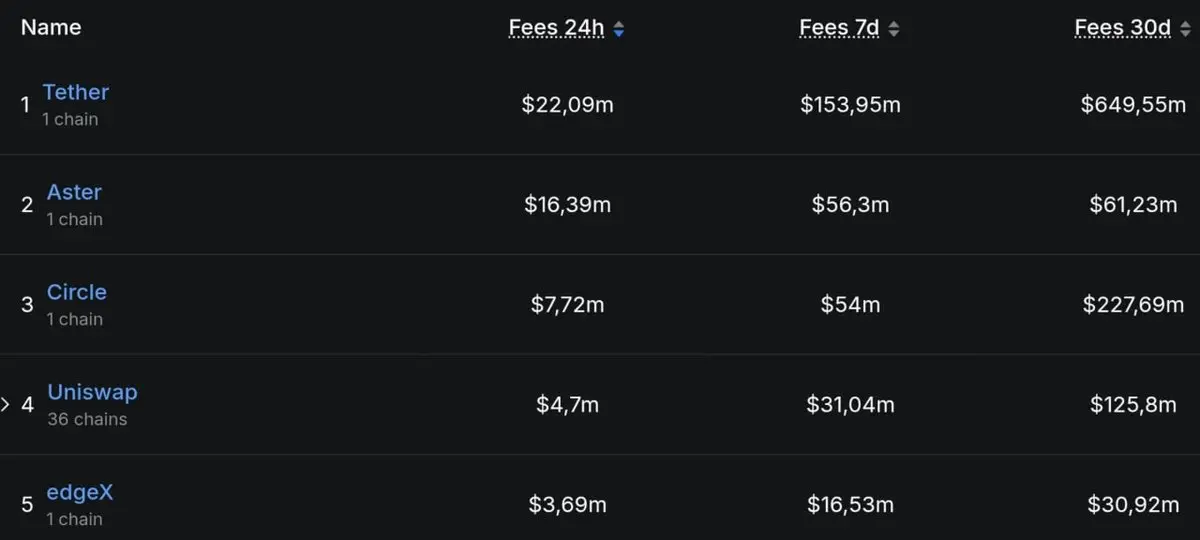The width and height of the screenshot is (1200, 540).
Task: Select Uniswap's 36 chains label
Action: [x=87, y=419]
